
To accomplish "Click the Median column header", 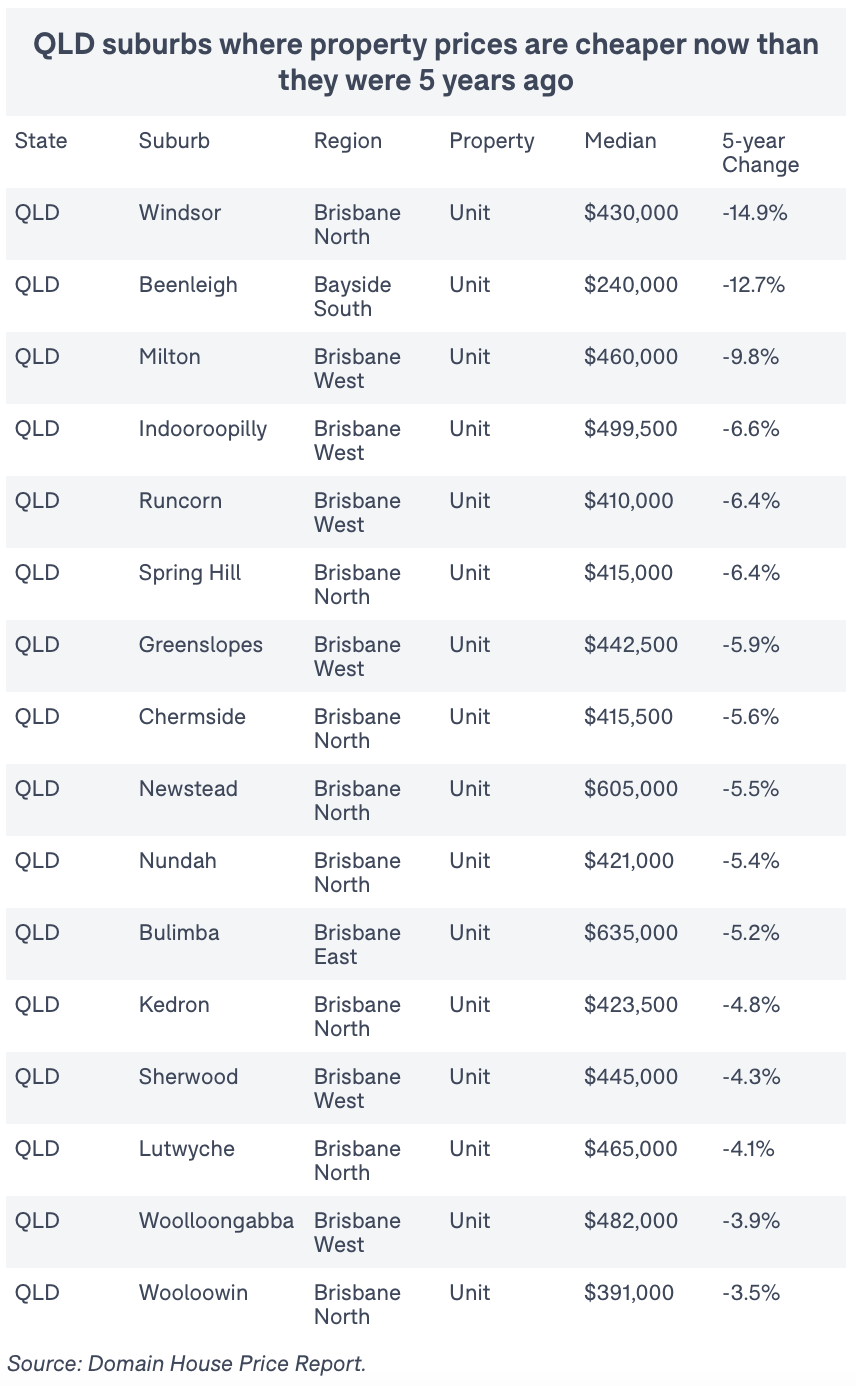I will click(620, 141).
